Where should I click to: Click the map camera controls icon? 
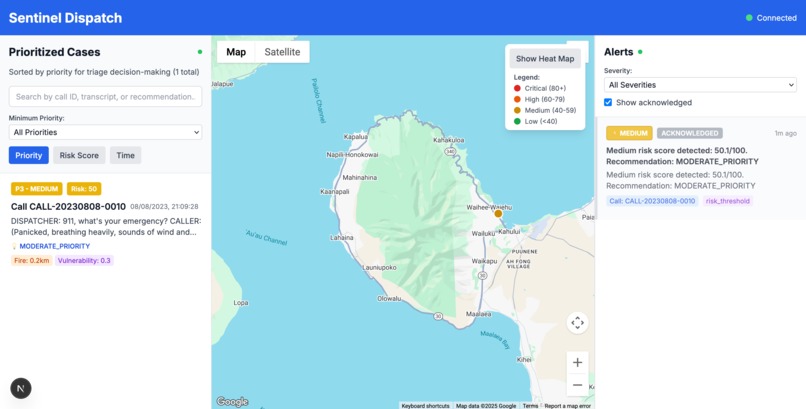[x=577, y=323]
